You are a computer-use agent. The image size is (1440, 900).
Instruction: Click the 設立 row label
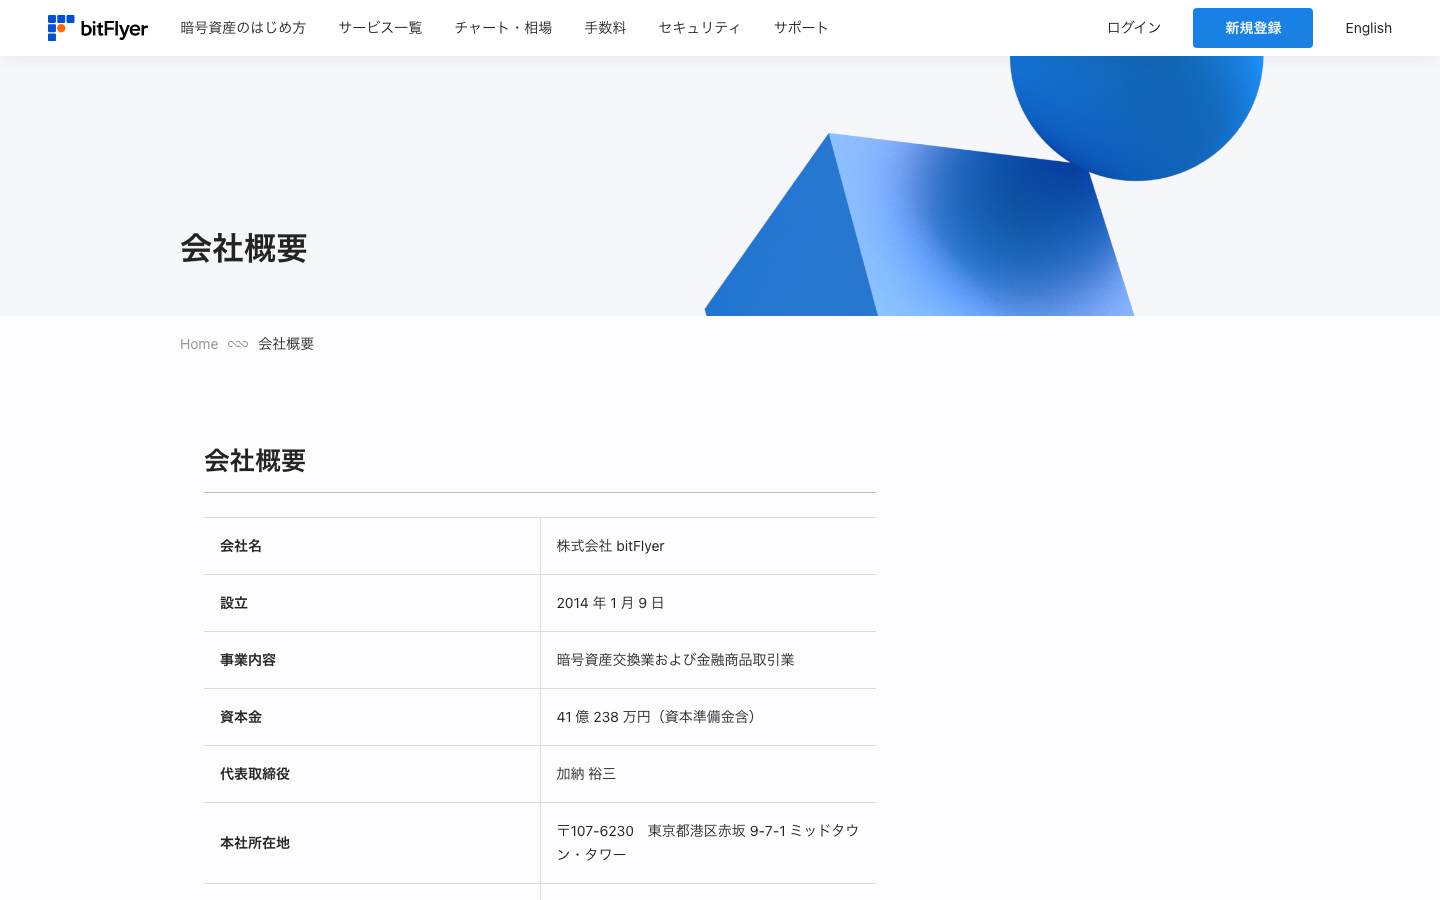[x=234, y=603]
